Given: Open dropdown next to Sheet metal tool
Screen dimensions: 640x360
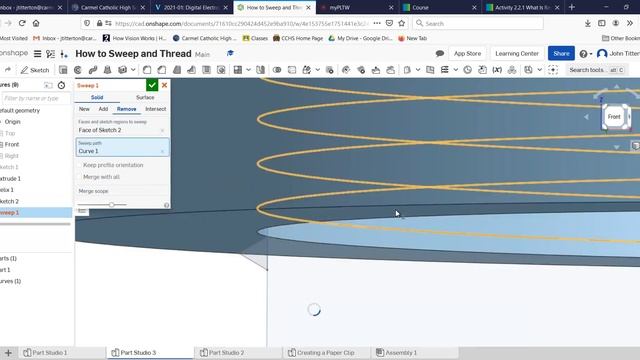Looking at the screenshot, I should tap(456, 70).
